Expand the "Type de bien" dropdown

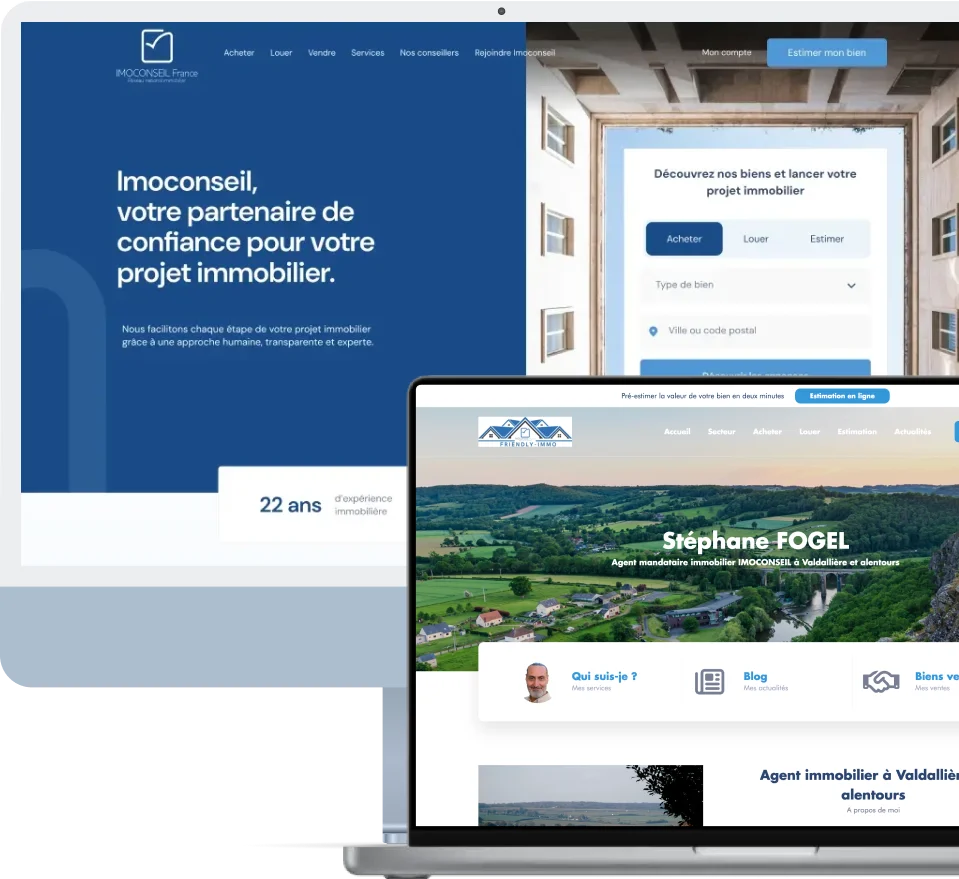(x=755, y=285)
